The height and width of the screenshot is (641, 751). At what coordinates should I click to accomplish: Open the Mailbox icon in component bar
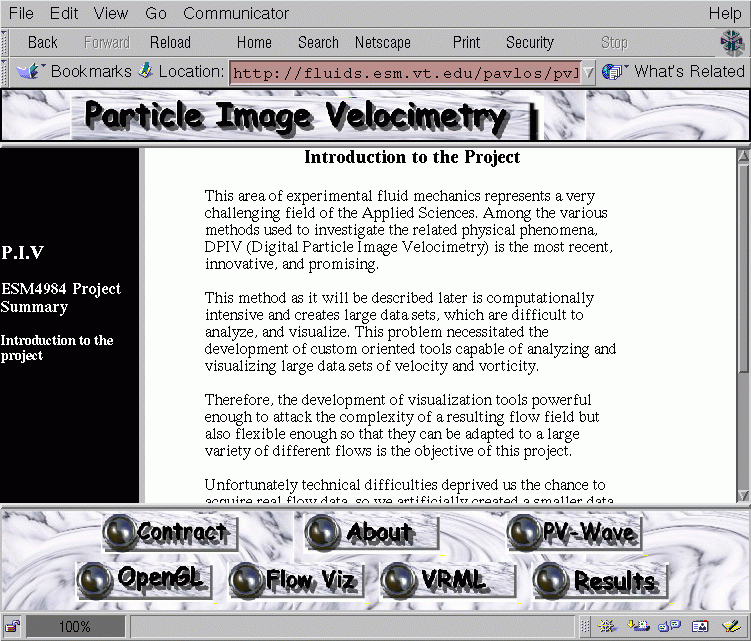(638, 626)
